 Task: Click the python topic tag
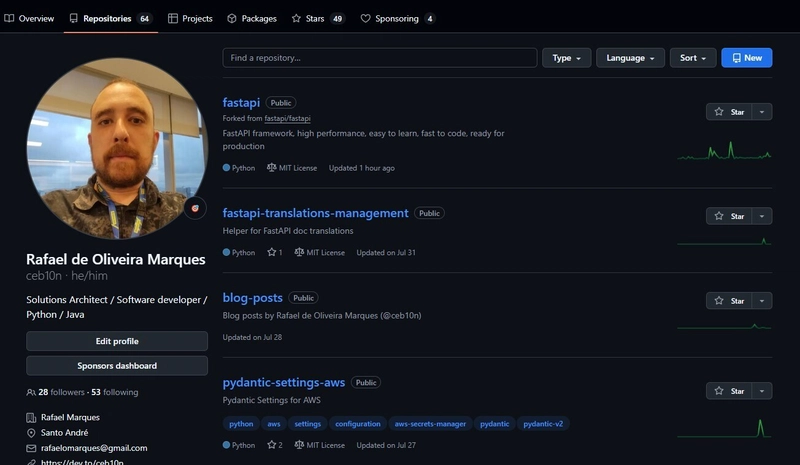tap(241, 424)
